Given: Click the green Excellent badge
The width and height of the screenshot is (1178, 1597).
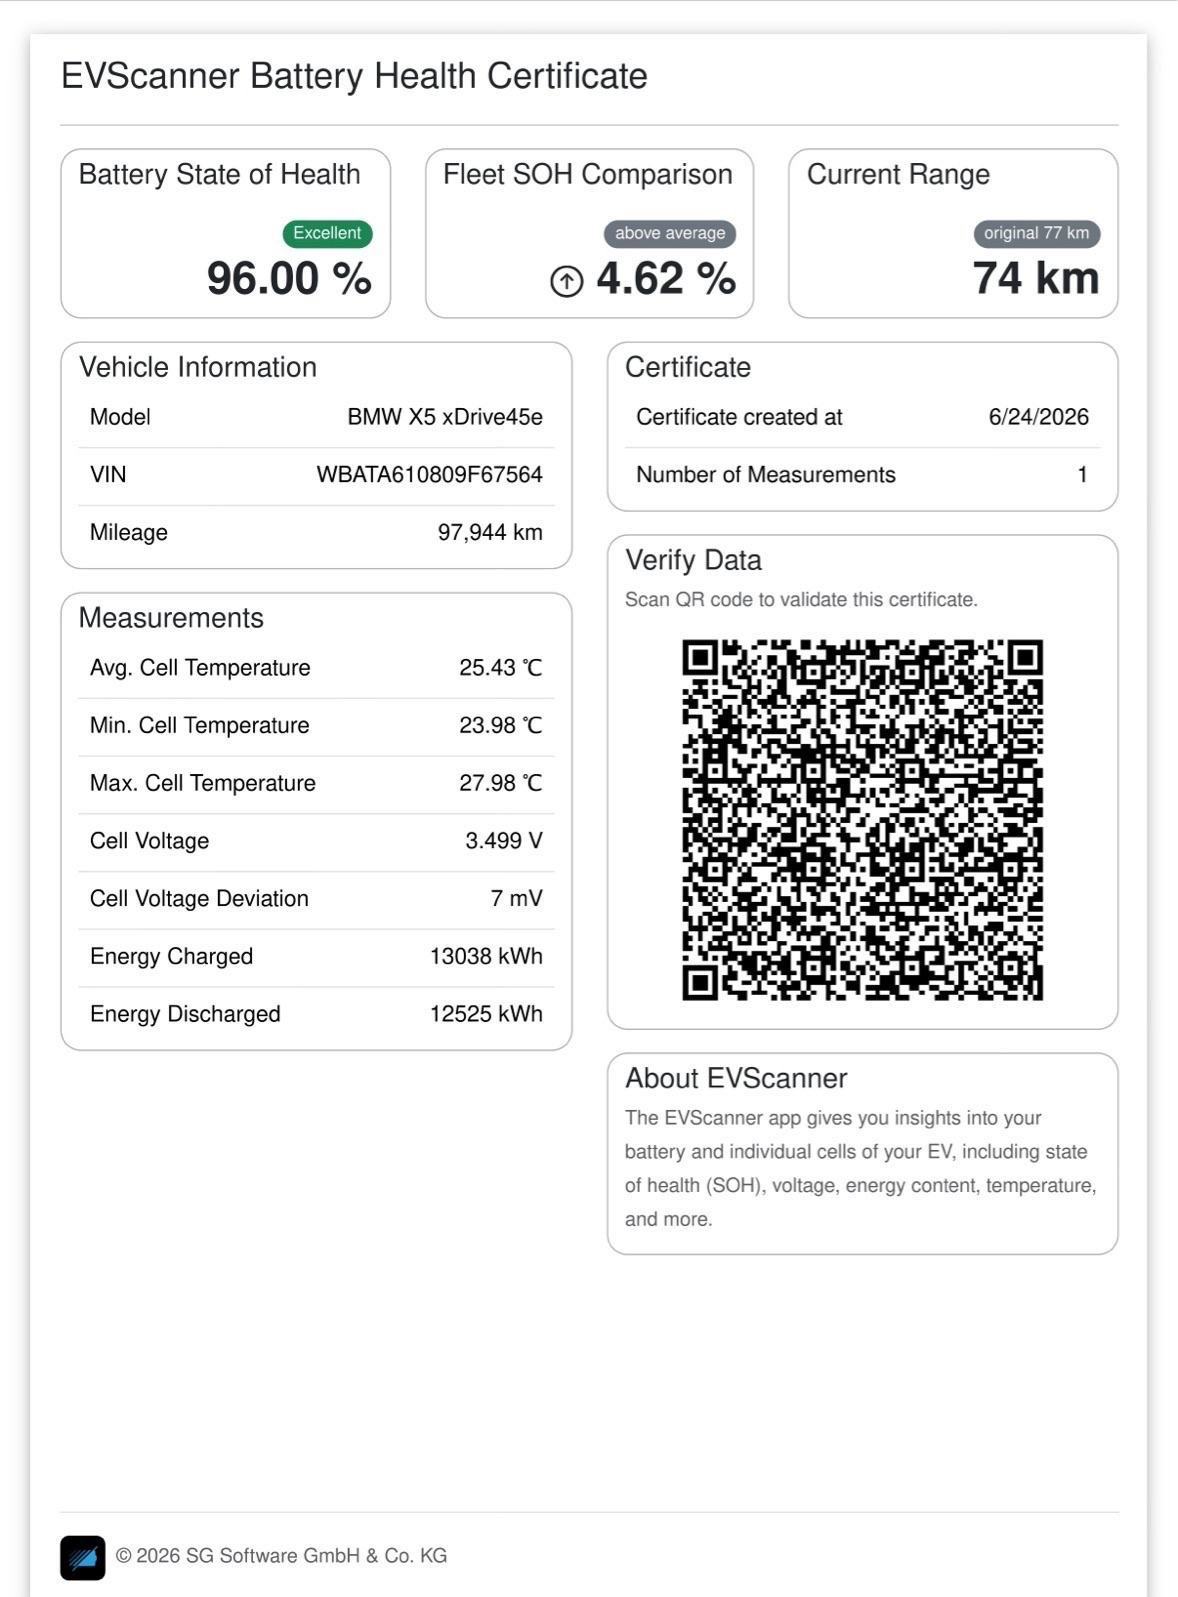Looking at the screenshot, I should pyautogui.click(x=327, y=233).
